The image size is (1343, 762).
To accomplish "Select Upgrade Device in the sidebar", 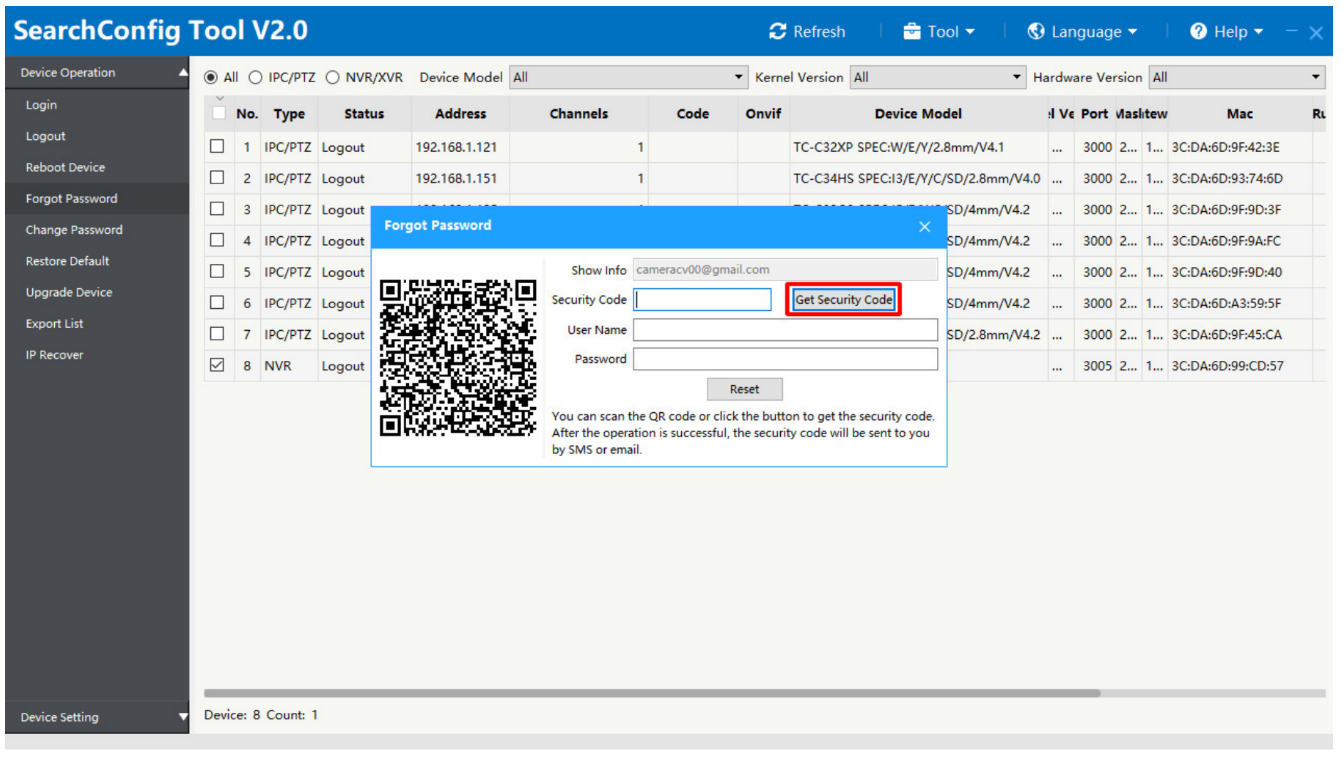I will click(x=69, y=293).
